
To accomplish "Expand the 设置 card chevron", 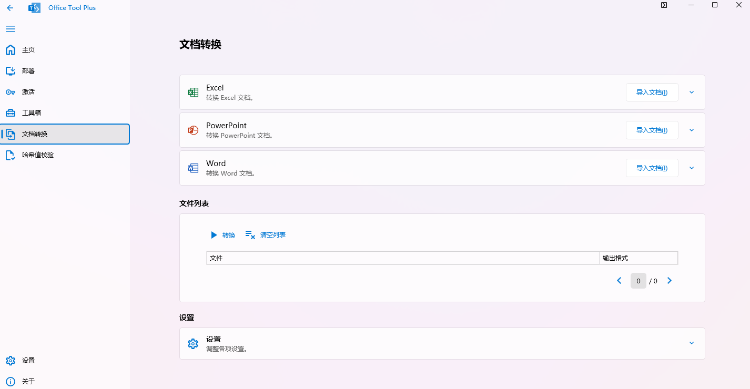I will [x=692, y=343].
